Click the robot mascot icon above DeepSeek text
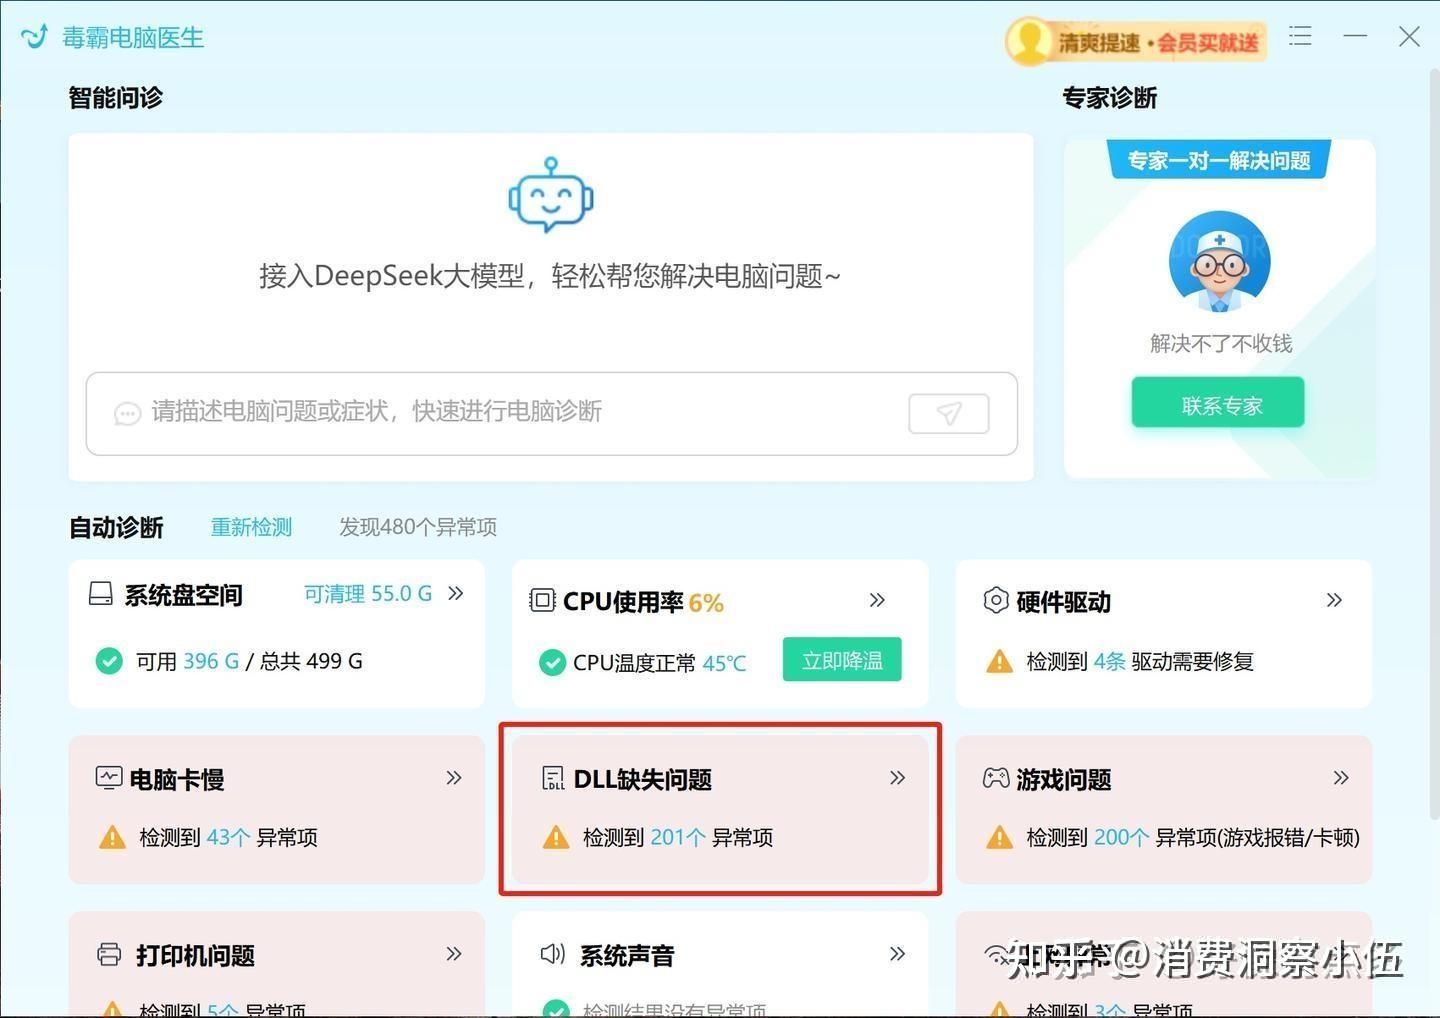Screen dimensions: 1440x1018 [x=549, y=197]
